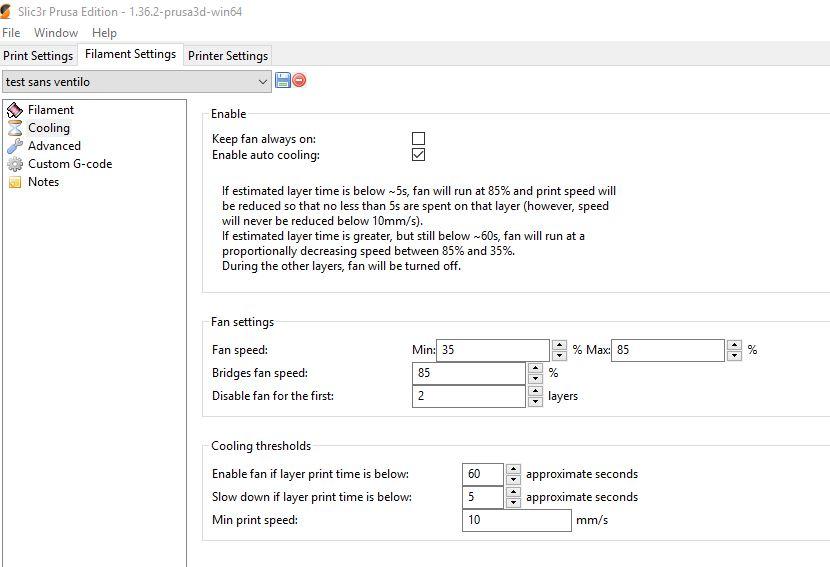Open the 'test sans ventilo' preset dropdown
Screen dimensions: 830x567
click(x=137, y=82)
